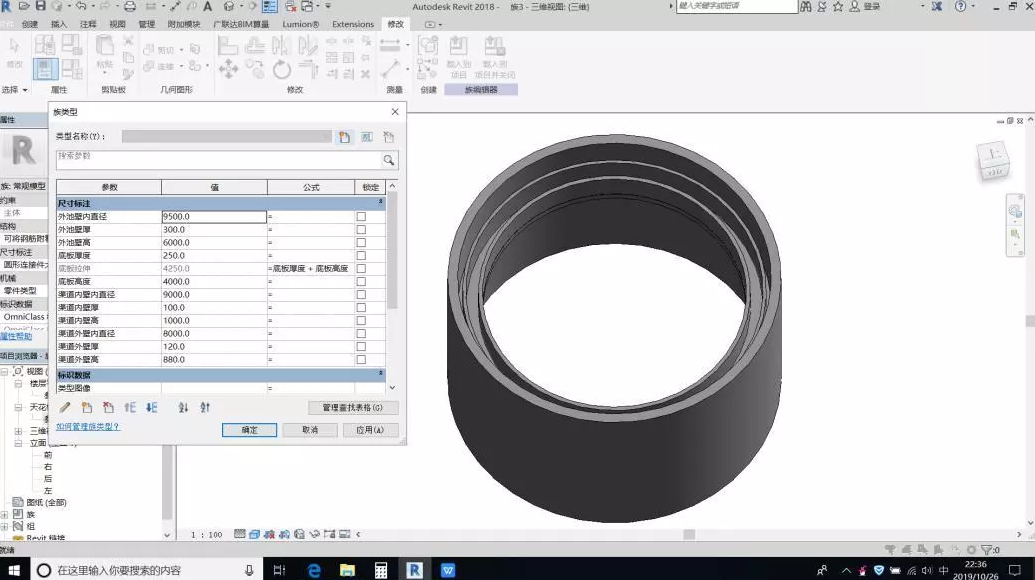Image resolution: width=1035 pixels, height=580 pixels.
Task: Tick the lock checkbox for 渠道外壁高
Action: (x=361, y=360)
